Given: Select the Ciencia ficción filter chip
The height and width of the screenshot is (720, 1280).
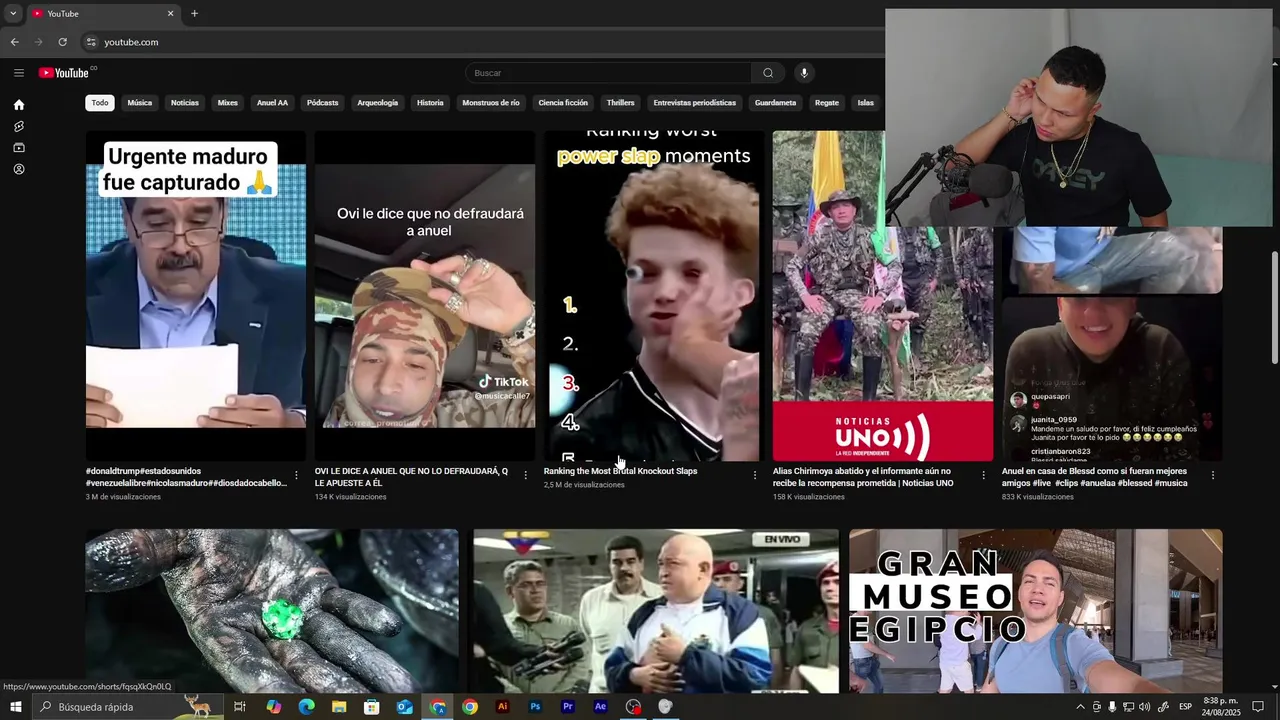Looking at the screenshot, I should point(563,103).
